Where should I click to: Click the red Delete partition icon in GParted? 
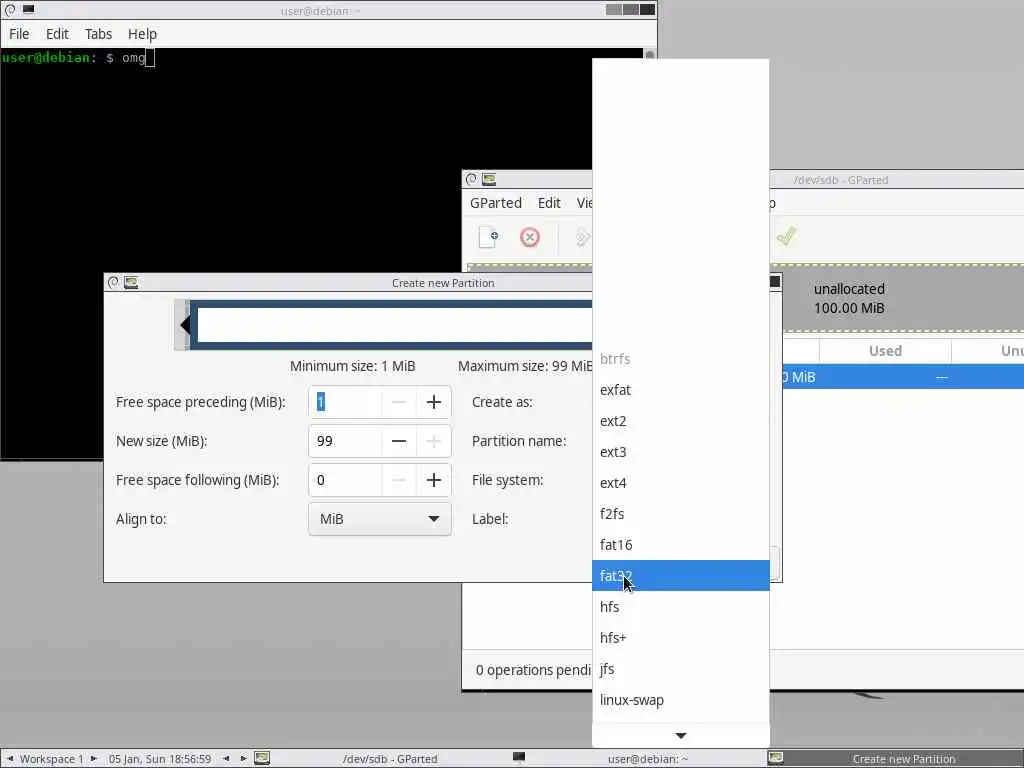click(530, 237)
